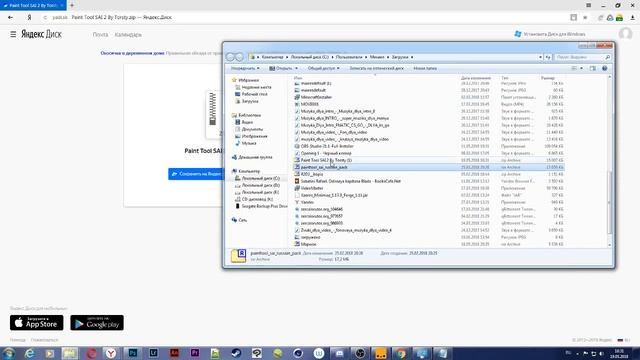Image resolution: width=640 pixels, height=360 pixels.
Task: Sort files by Date modified column header
Action: (476, 78)
